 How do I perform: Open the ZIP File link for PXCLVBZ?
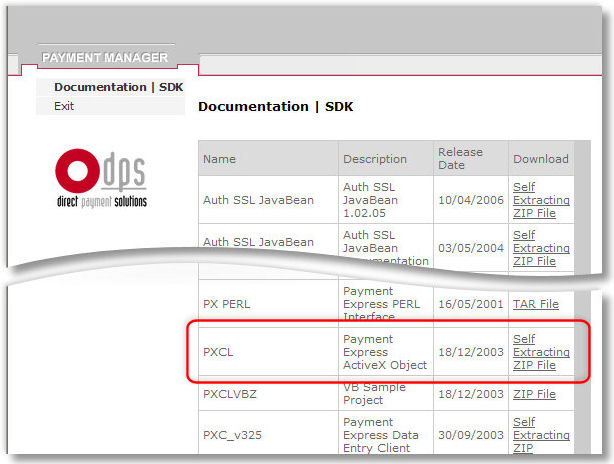[x=534, y=394]
